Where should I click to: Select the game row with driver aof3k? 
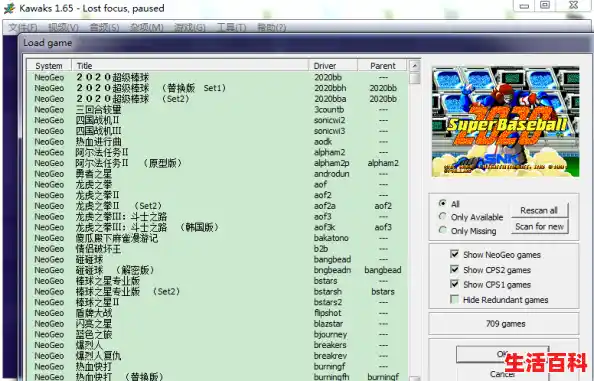218,227
